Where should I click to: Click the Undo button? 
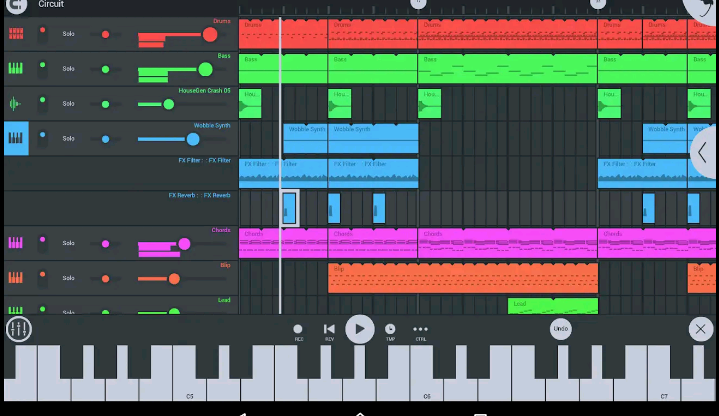560,329
